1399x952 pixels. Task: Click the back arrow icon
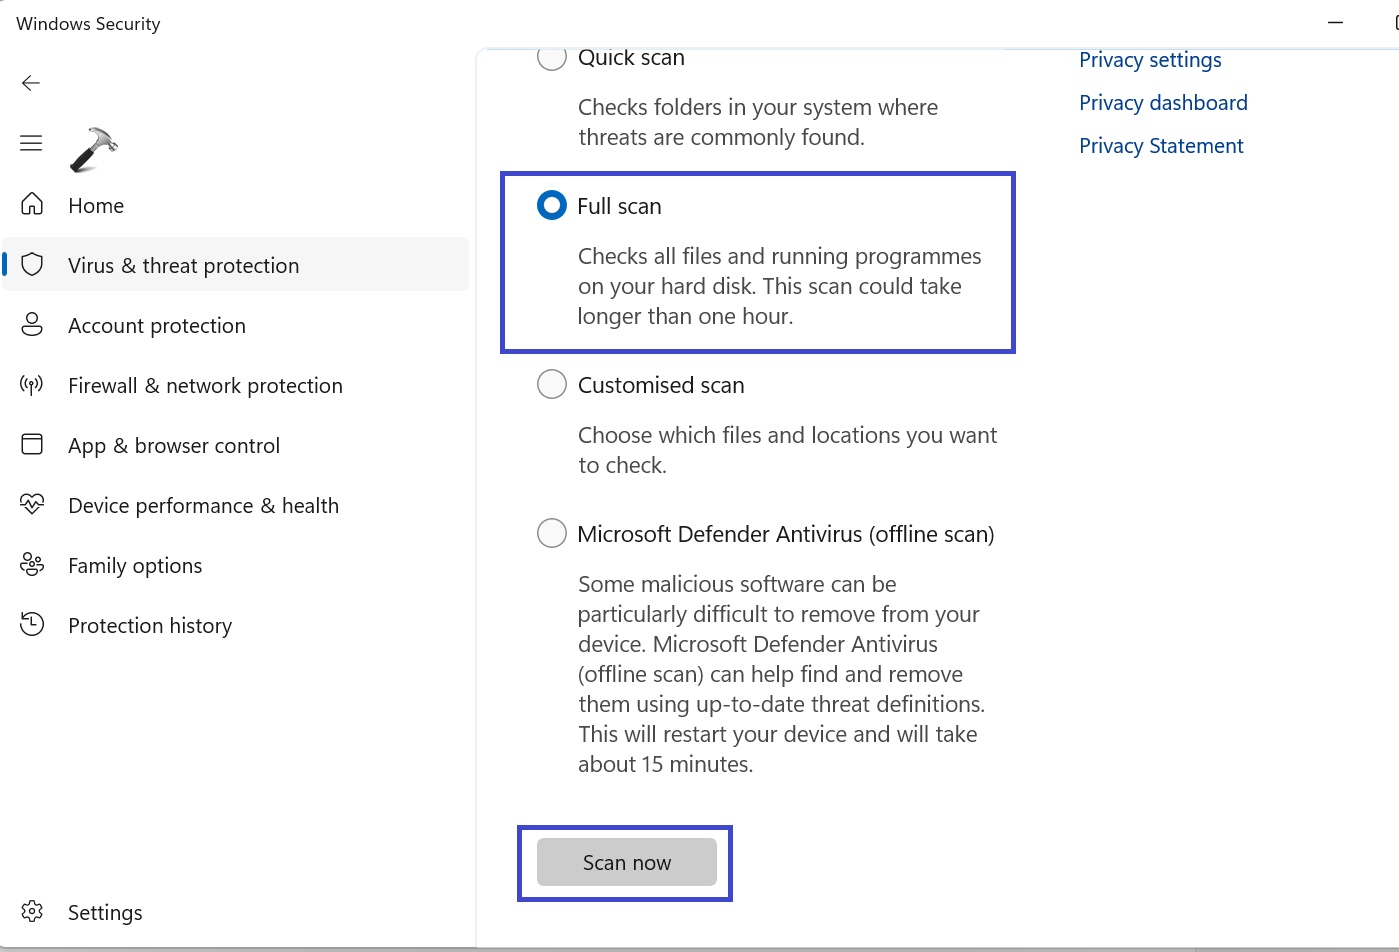point(31,83)
